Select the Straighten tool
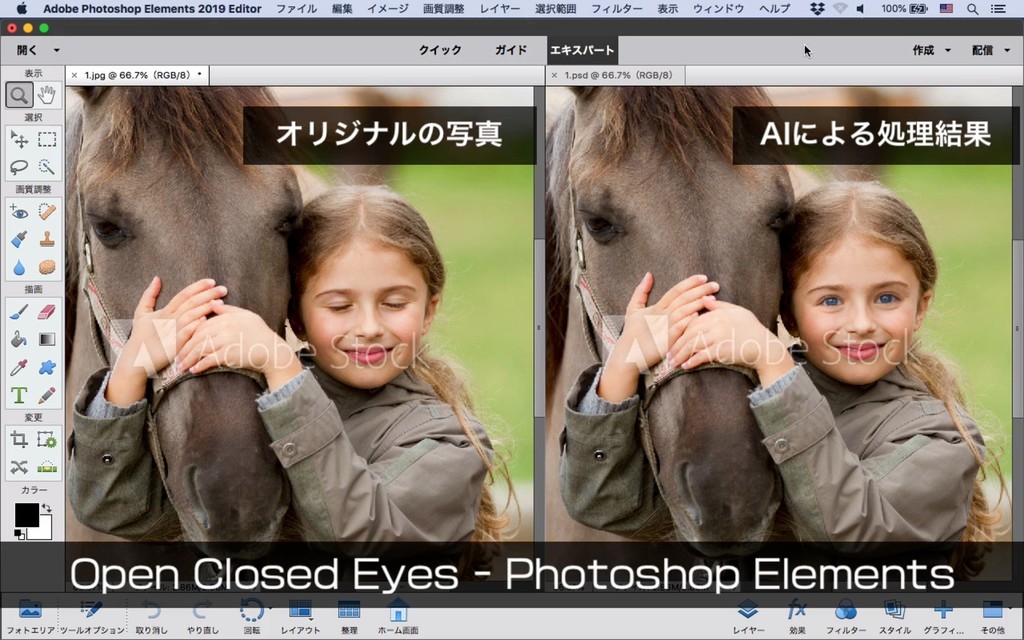This screenshot has width=1024, height=640. coord(46,468)
